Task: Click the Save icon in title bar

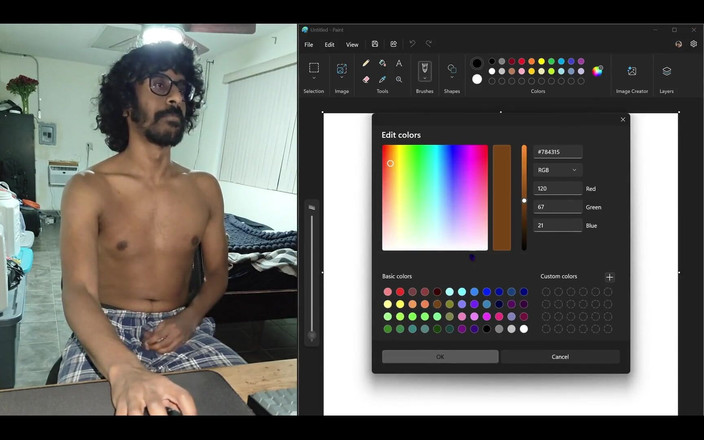Action: pos(375,44)
